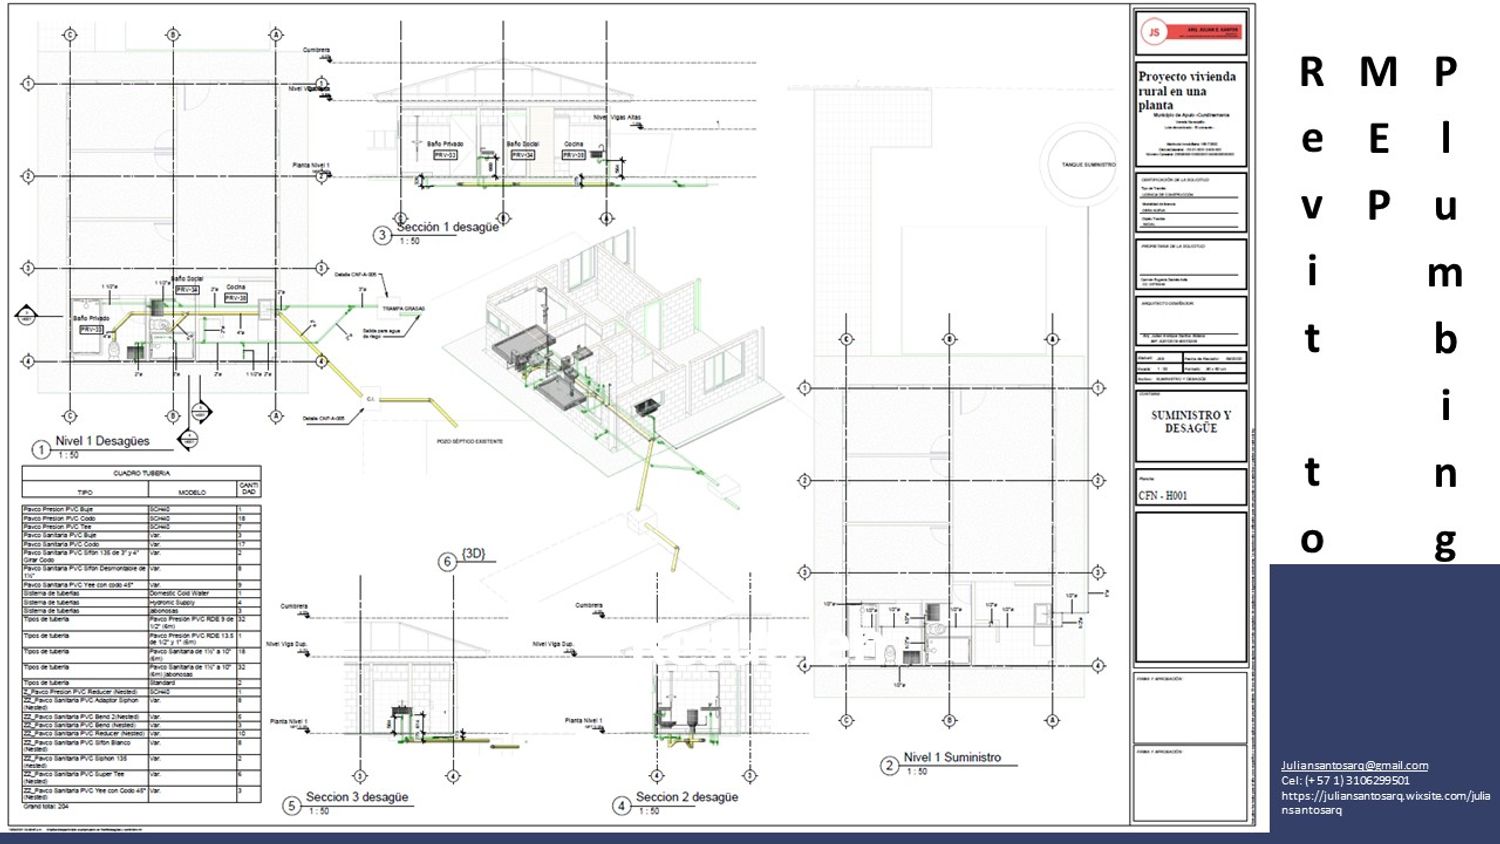The width and height of the screenshot is (1500, 844).
Task: Click view number 4 bubble for Sección 2 desagüe
Action: click(622, 805)
